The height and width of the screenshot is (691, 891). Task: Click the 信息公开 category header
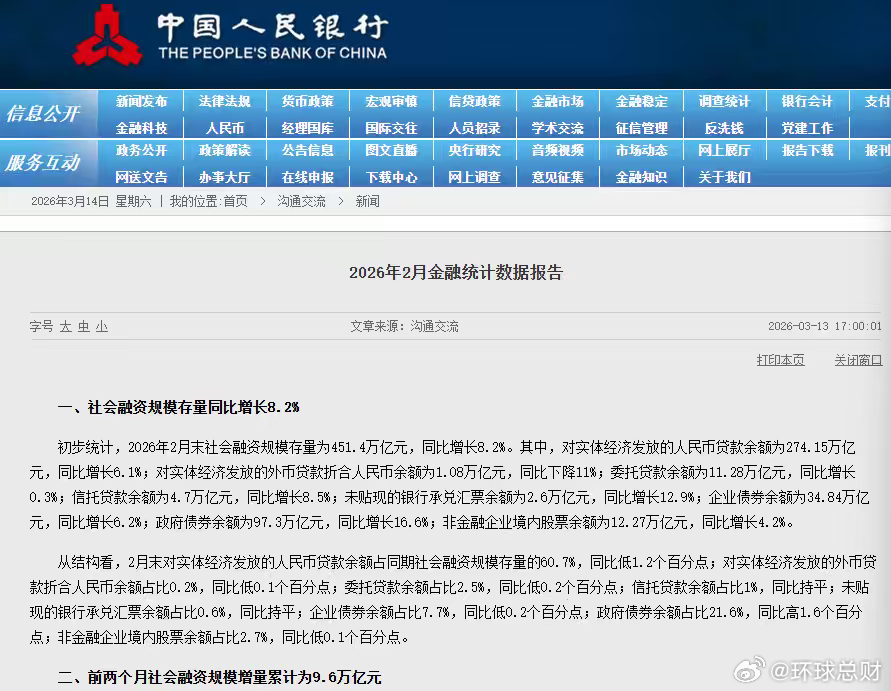pos(43,114)
